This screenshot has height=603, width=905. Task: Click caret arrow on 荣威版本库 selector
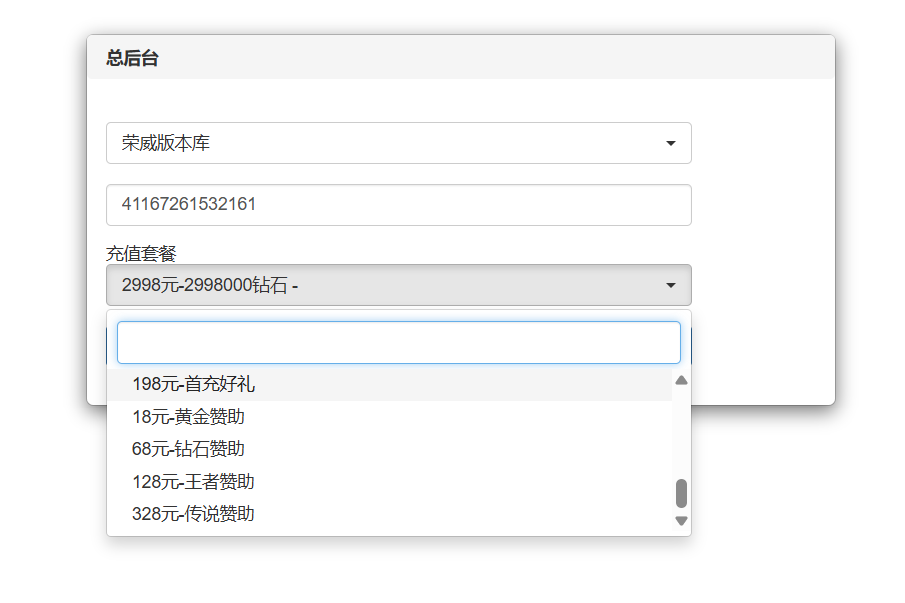[670, 144]
